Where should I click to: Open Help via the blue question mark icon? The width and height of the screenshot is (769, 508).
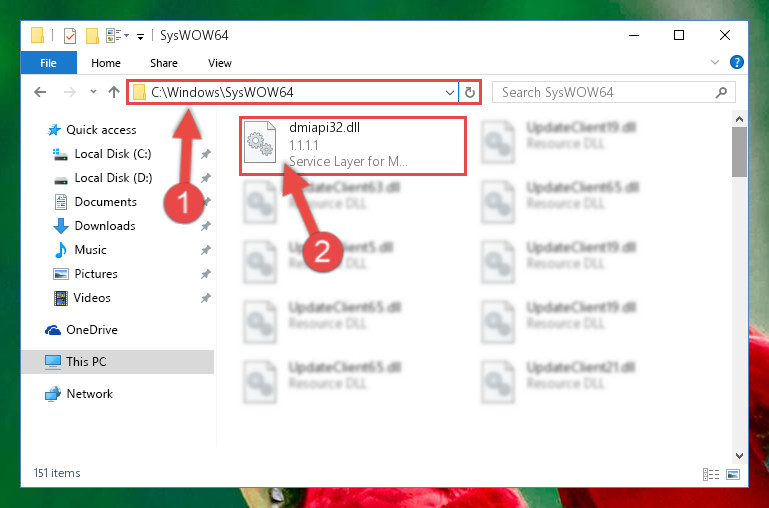tap(737, 62)
